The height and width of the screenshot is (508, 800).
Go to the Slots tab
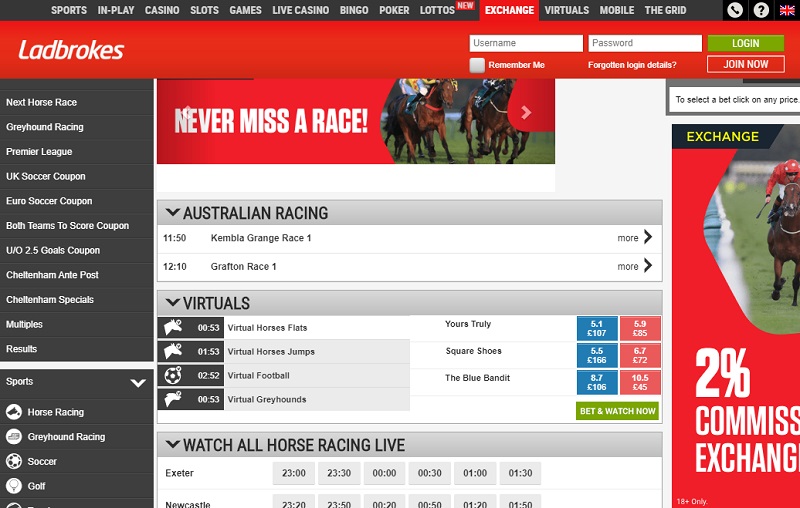[204, 10]
